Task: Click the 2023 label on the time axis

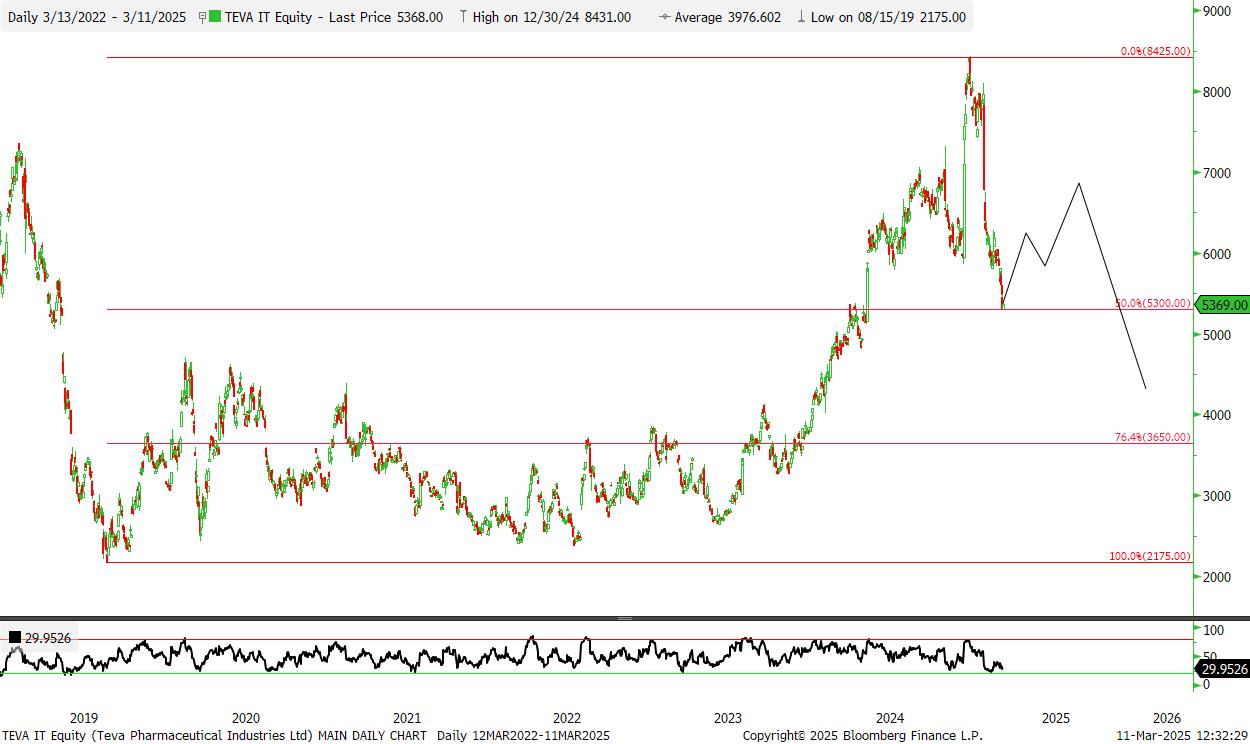Action: pyautogui.click(x=727, y=718)
